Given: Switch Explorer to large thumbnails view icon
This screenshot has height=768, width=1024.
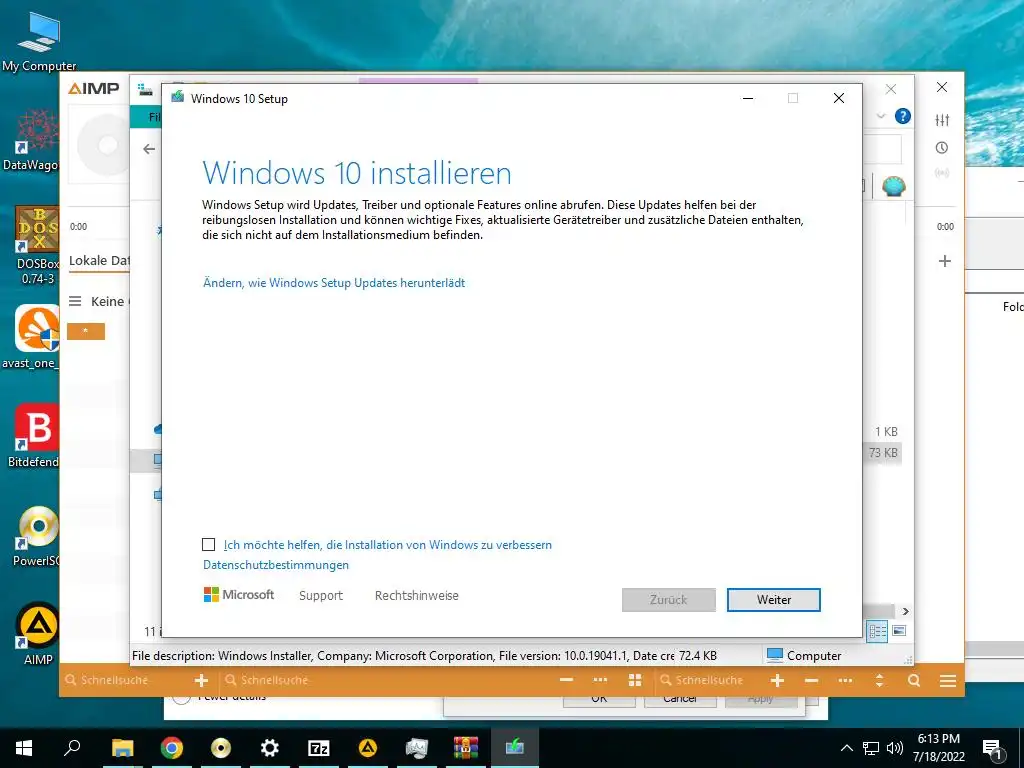Looking at the screenshot, I should (899, 631).
